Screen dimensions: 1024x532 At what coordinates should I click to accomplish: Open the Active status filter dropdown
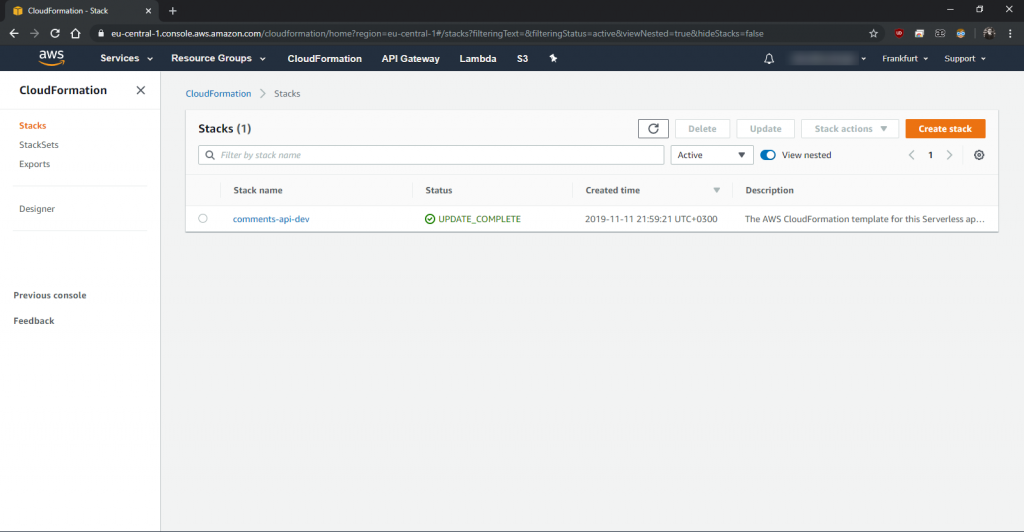[711, 155]
